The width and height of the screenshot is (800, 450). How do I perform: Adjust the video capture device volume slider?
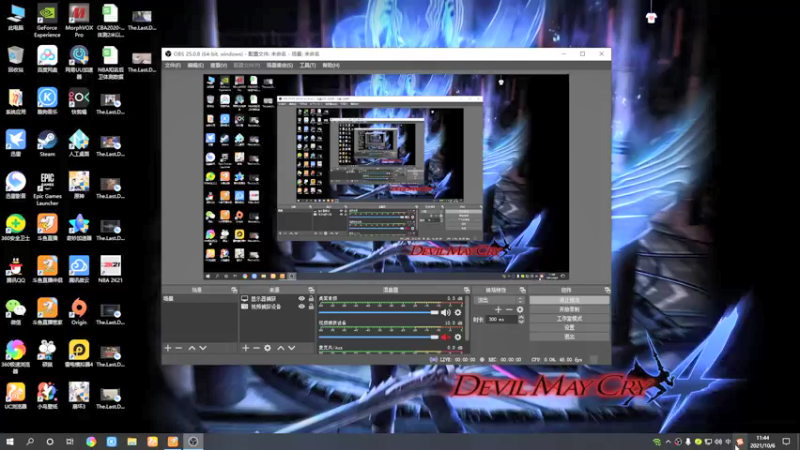378,337
